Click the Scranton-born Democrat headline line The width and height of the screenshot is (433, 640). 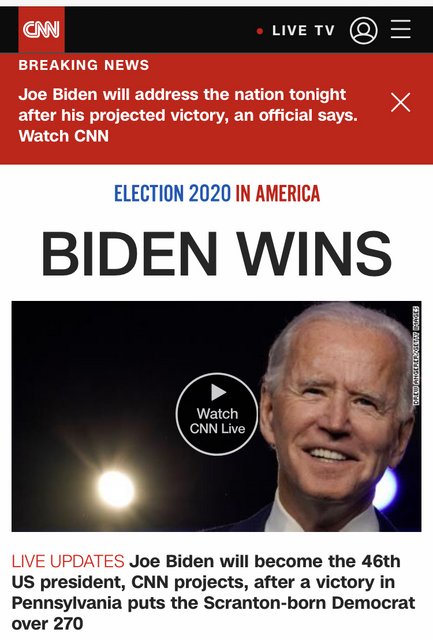(x=213, y=603)
